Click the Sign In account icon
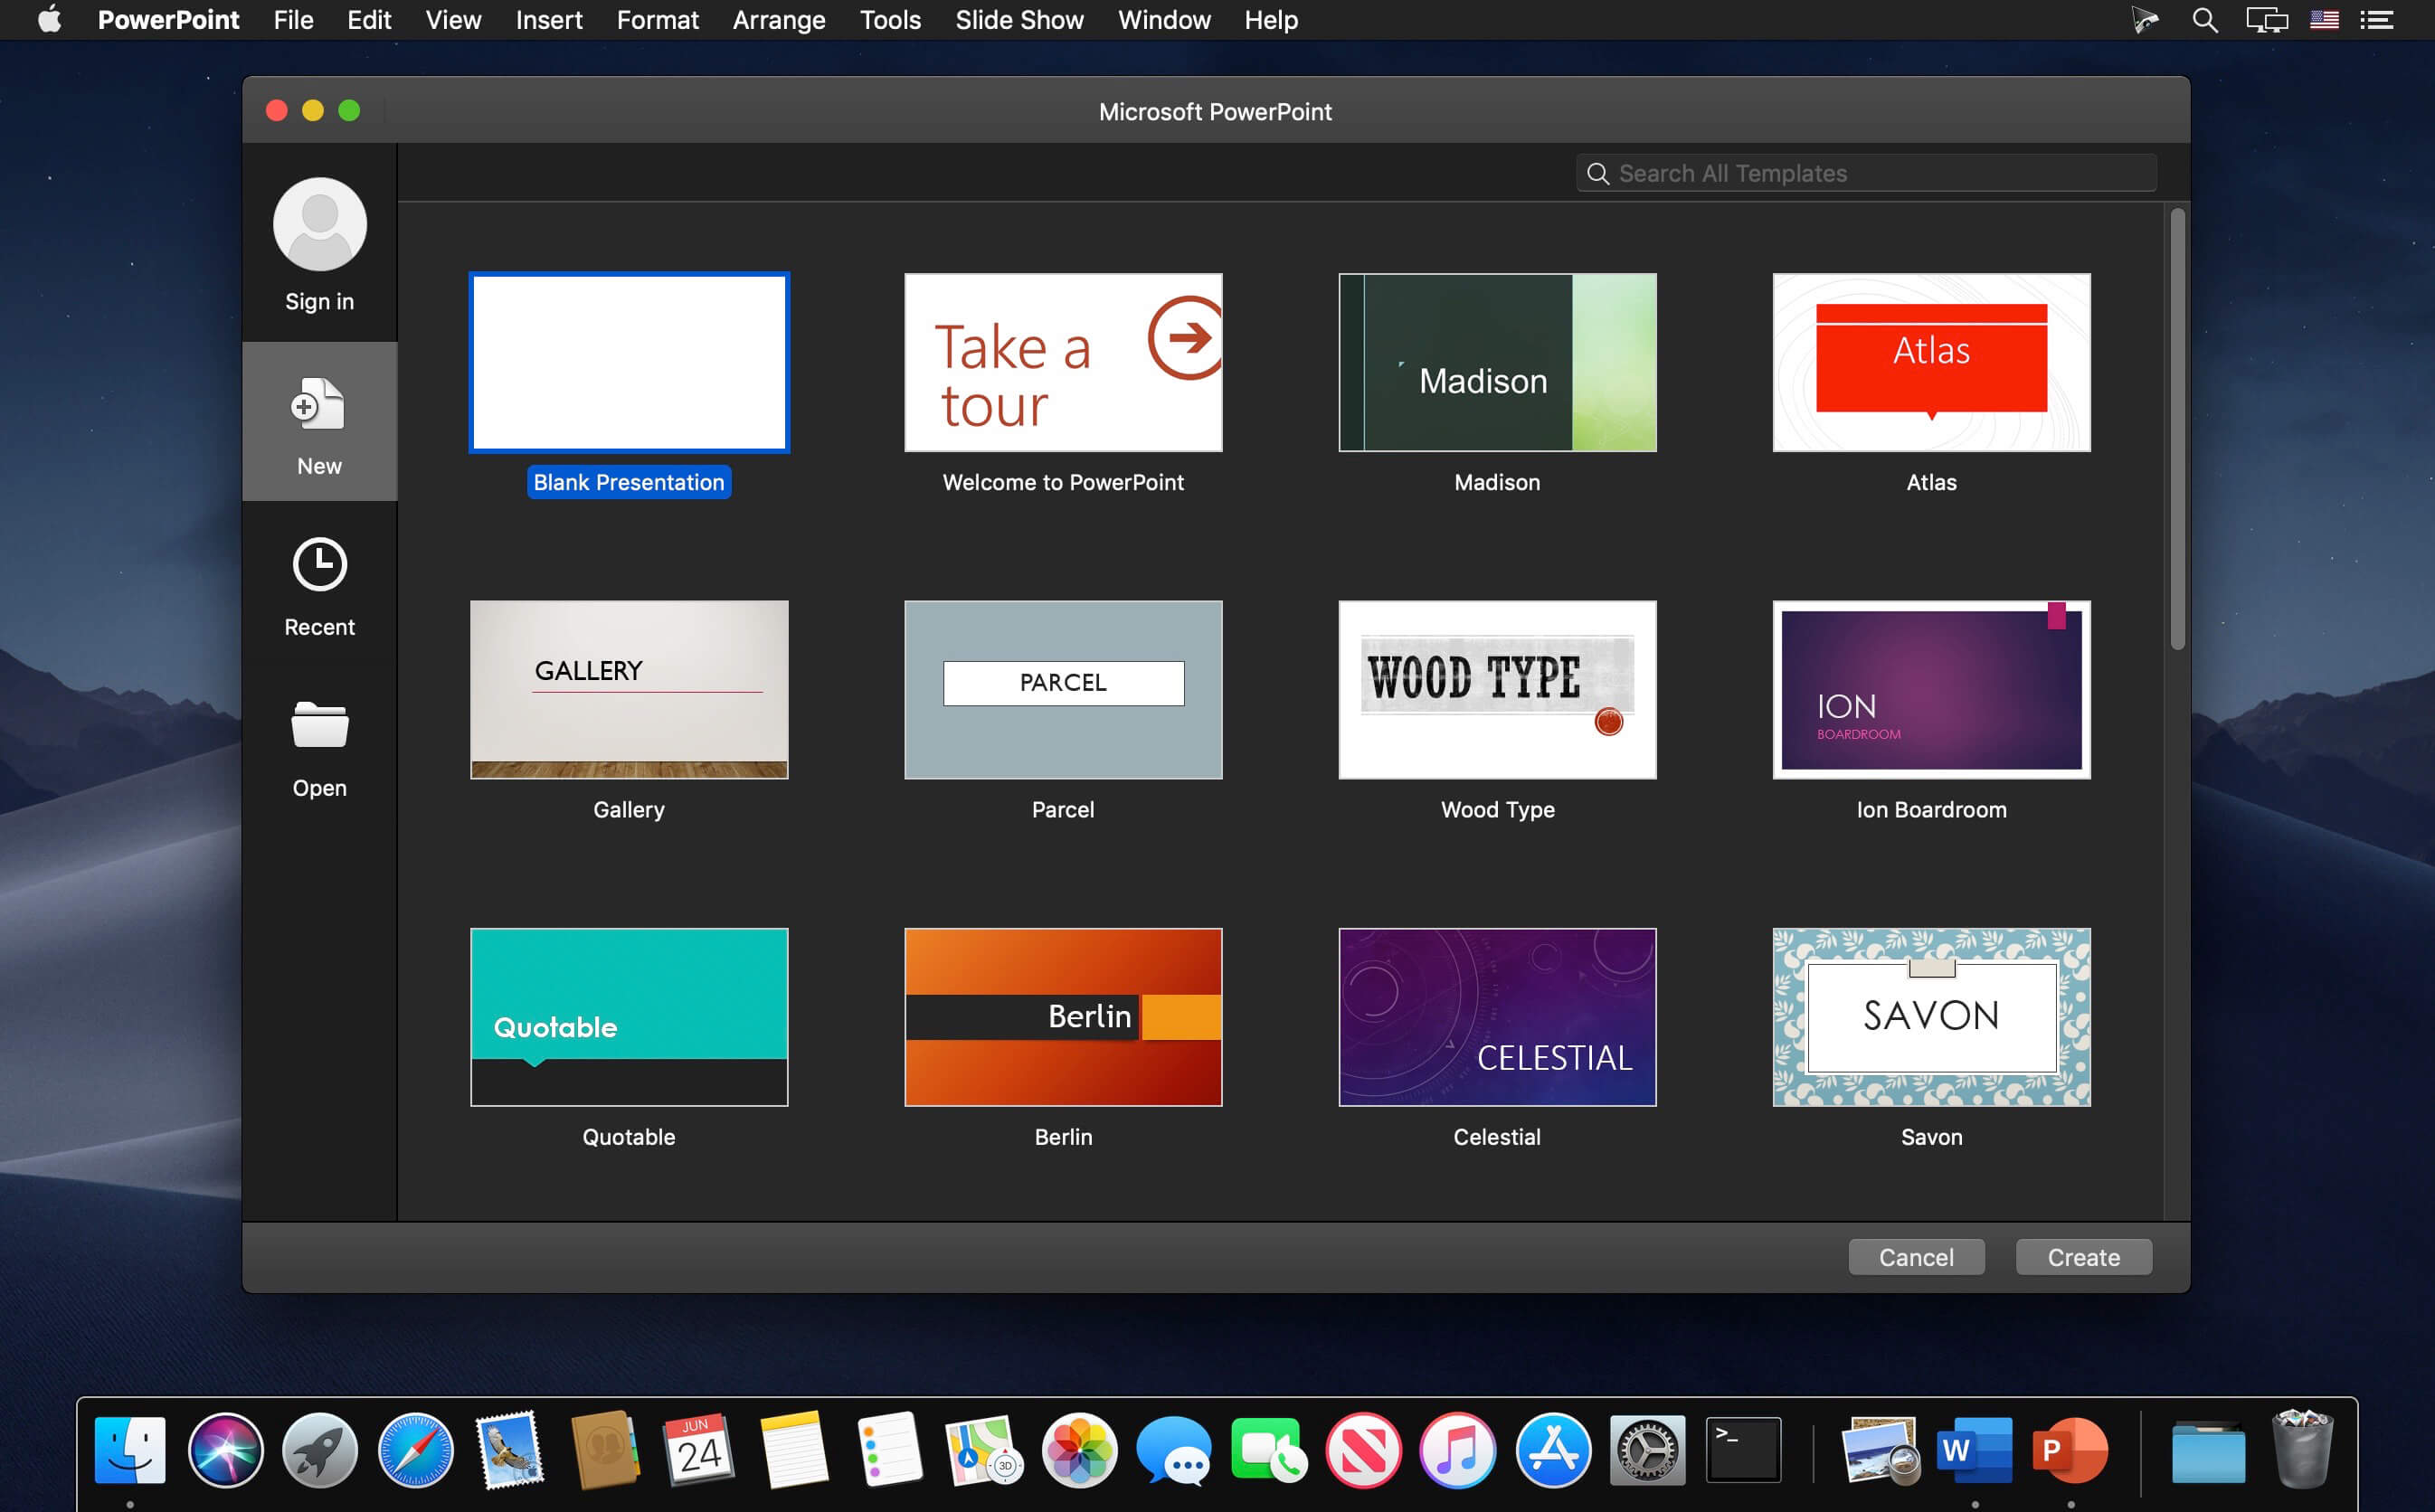Image resolution: width=2435 pixels, height=1512 pixels. [x=320, y=223]
